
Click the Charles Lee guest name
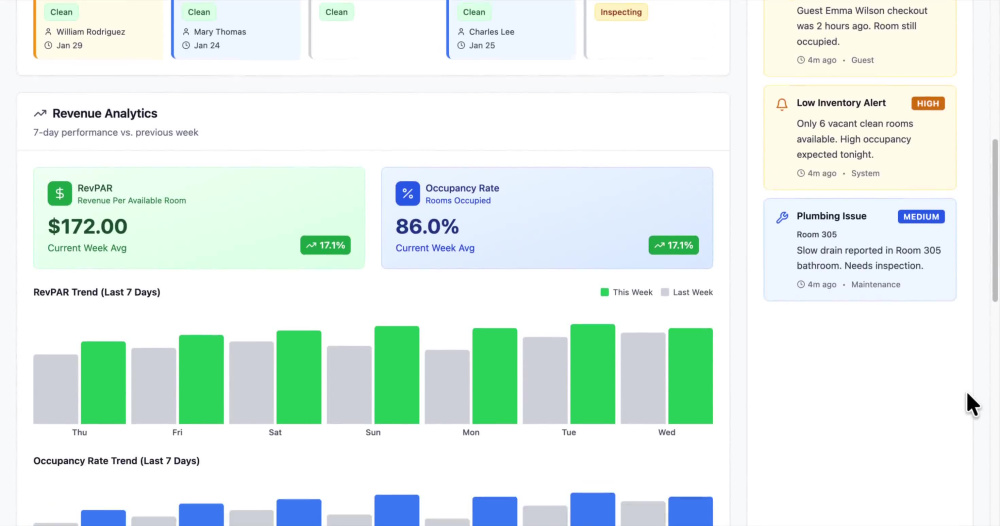pos(492,32)
